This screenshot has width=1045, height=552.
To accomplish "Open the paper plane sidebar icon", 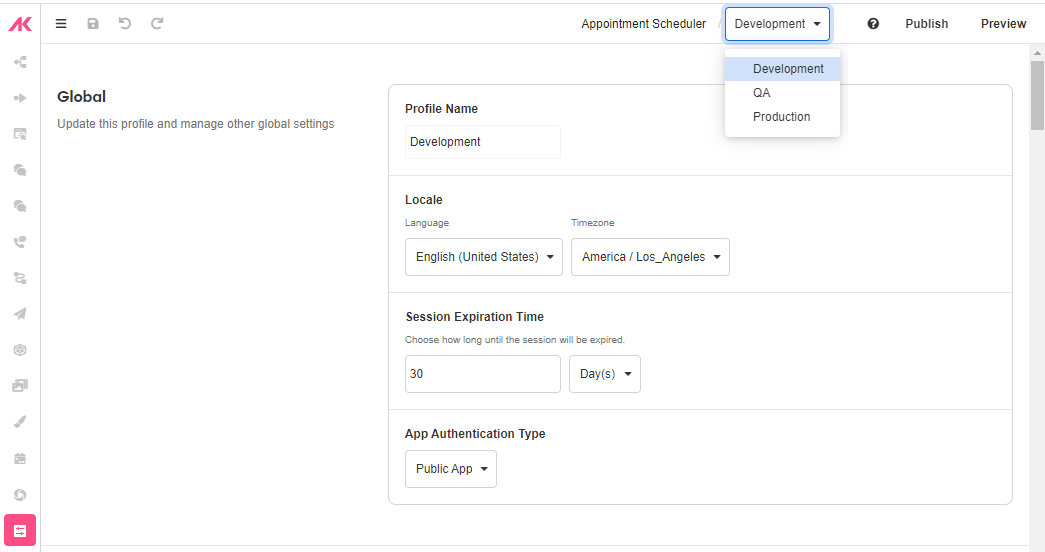I will coord(20,314).
